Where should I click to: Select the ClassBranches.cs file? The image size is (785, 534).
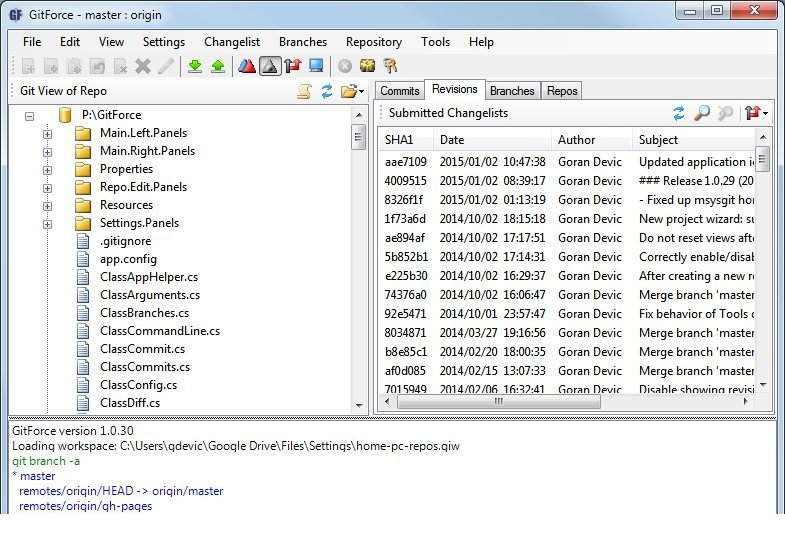[x=144, y=313]
